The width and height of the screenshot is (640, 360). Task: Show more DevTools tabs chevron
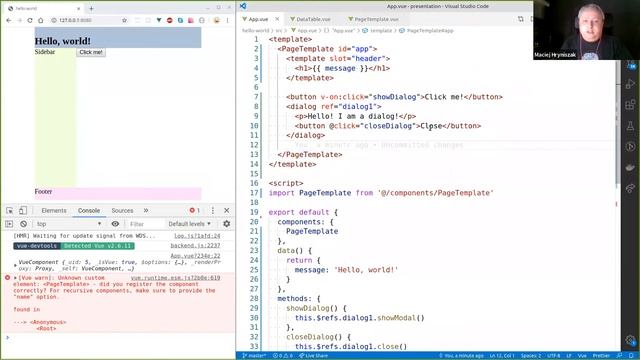click(x=146, y=211)
